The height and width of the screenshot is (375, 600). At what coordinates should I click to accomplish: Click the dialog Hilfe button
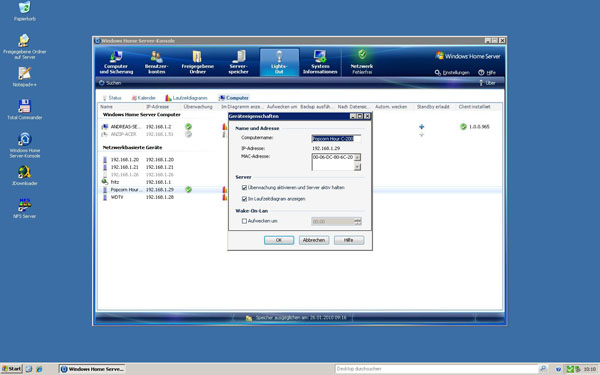(349, 240)
